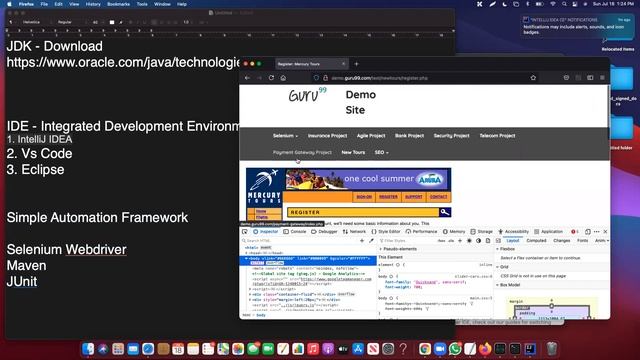This screenshot has height=360, width=640.
Task: Open the Bookmarks menu in the menu bar
Action: [118, 4]
